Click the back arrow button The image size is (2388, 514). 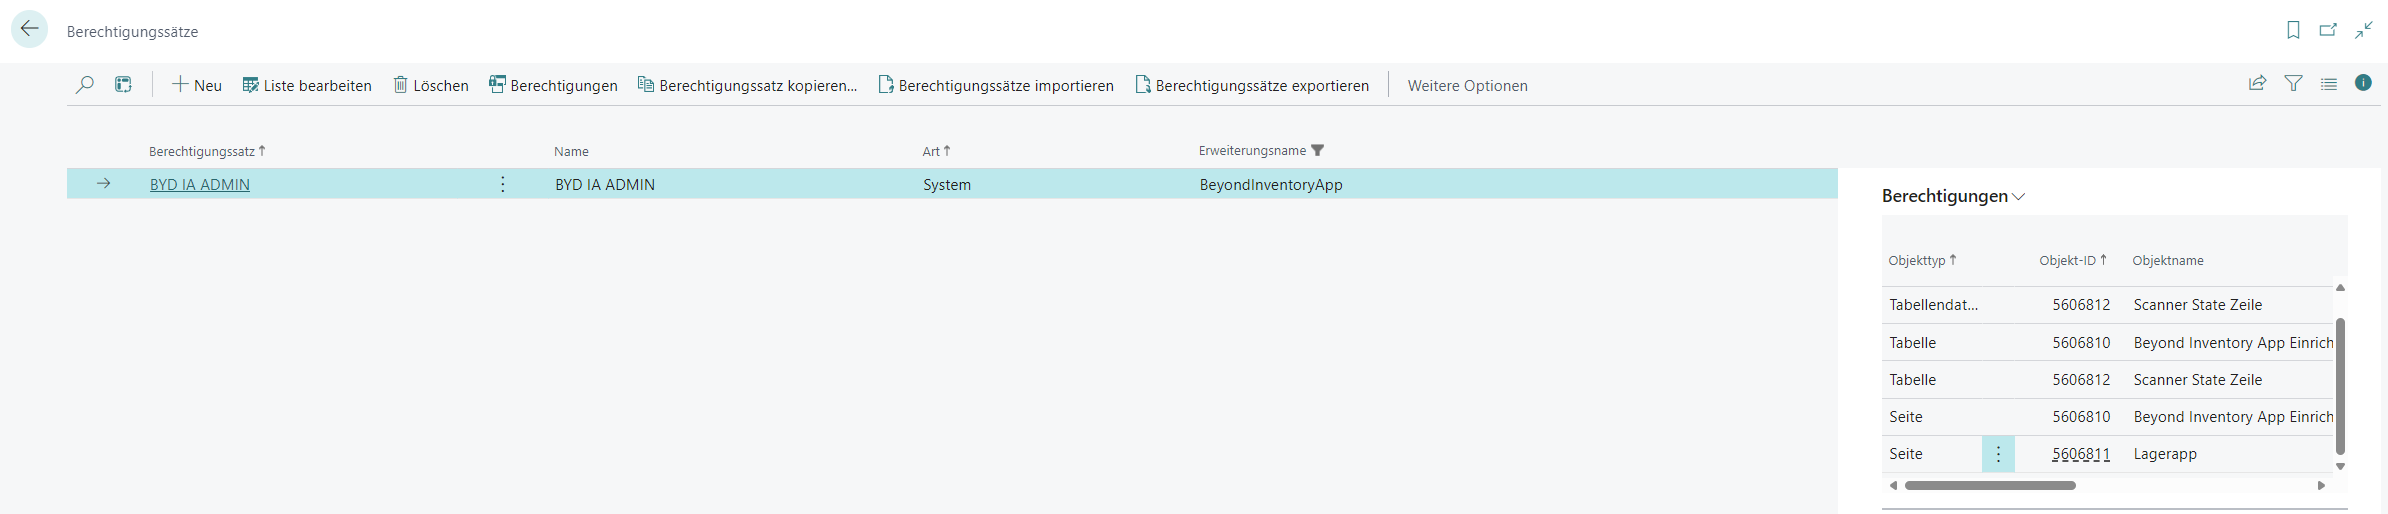click(29, 29)
